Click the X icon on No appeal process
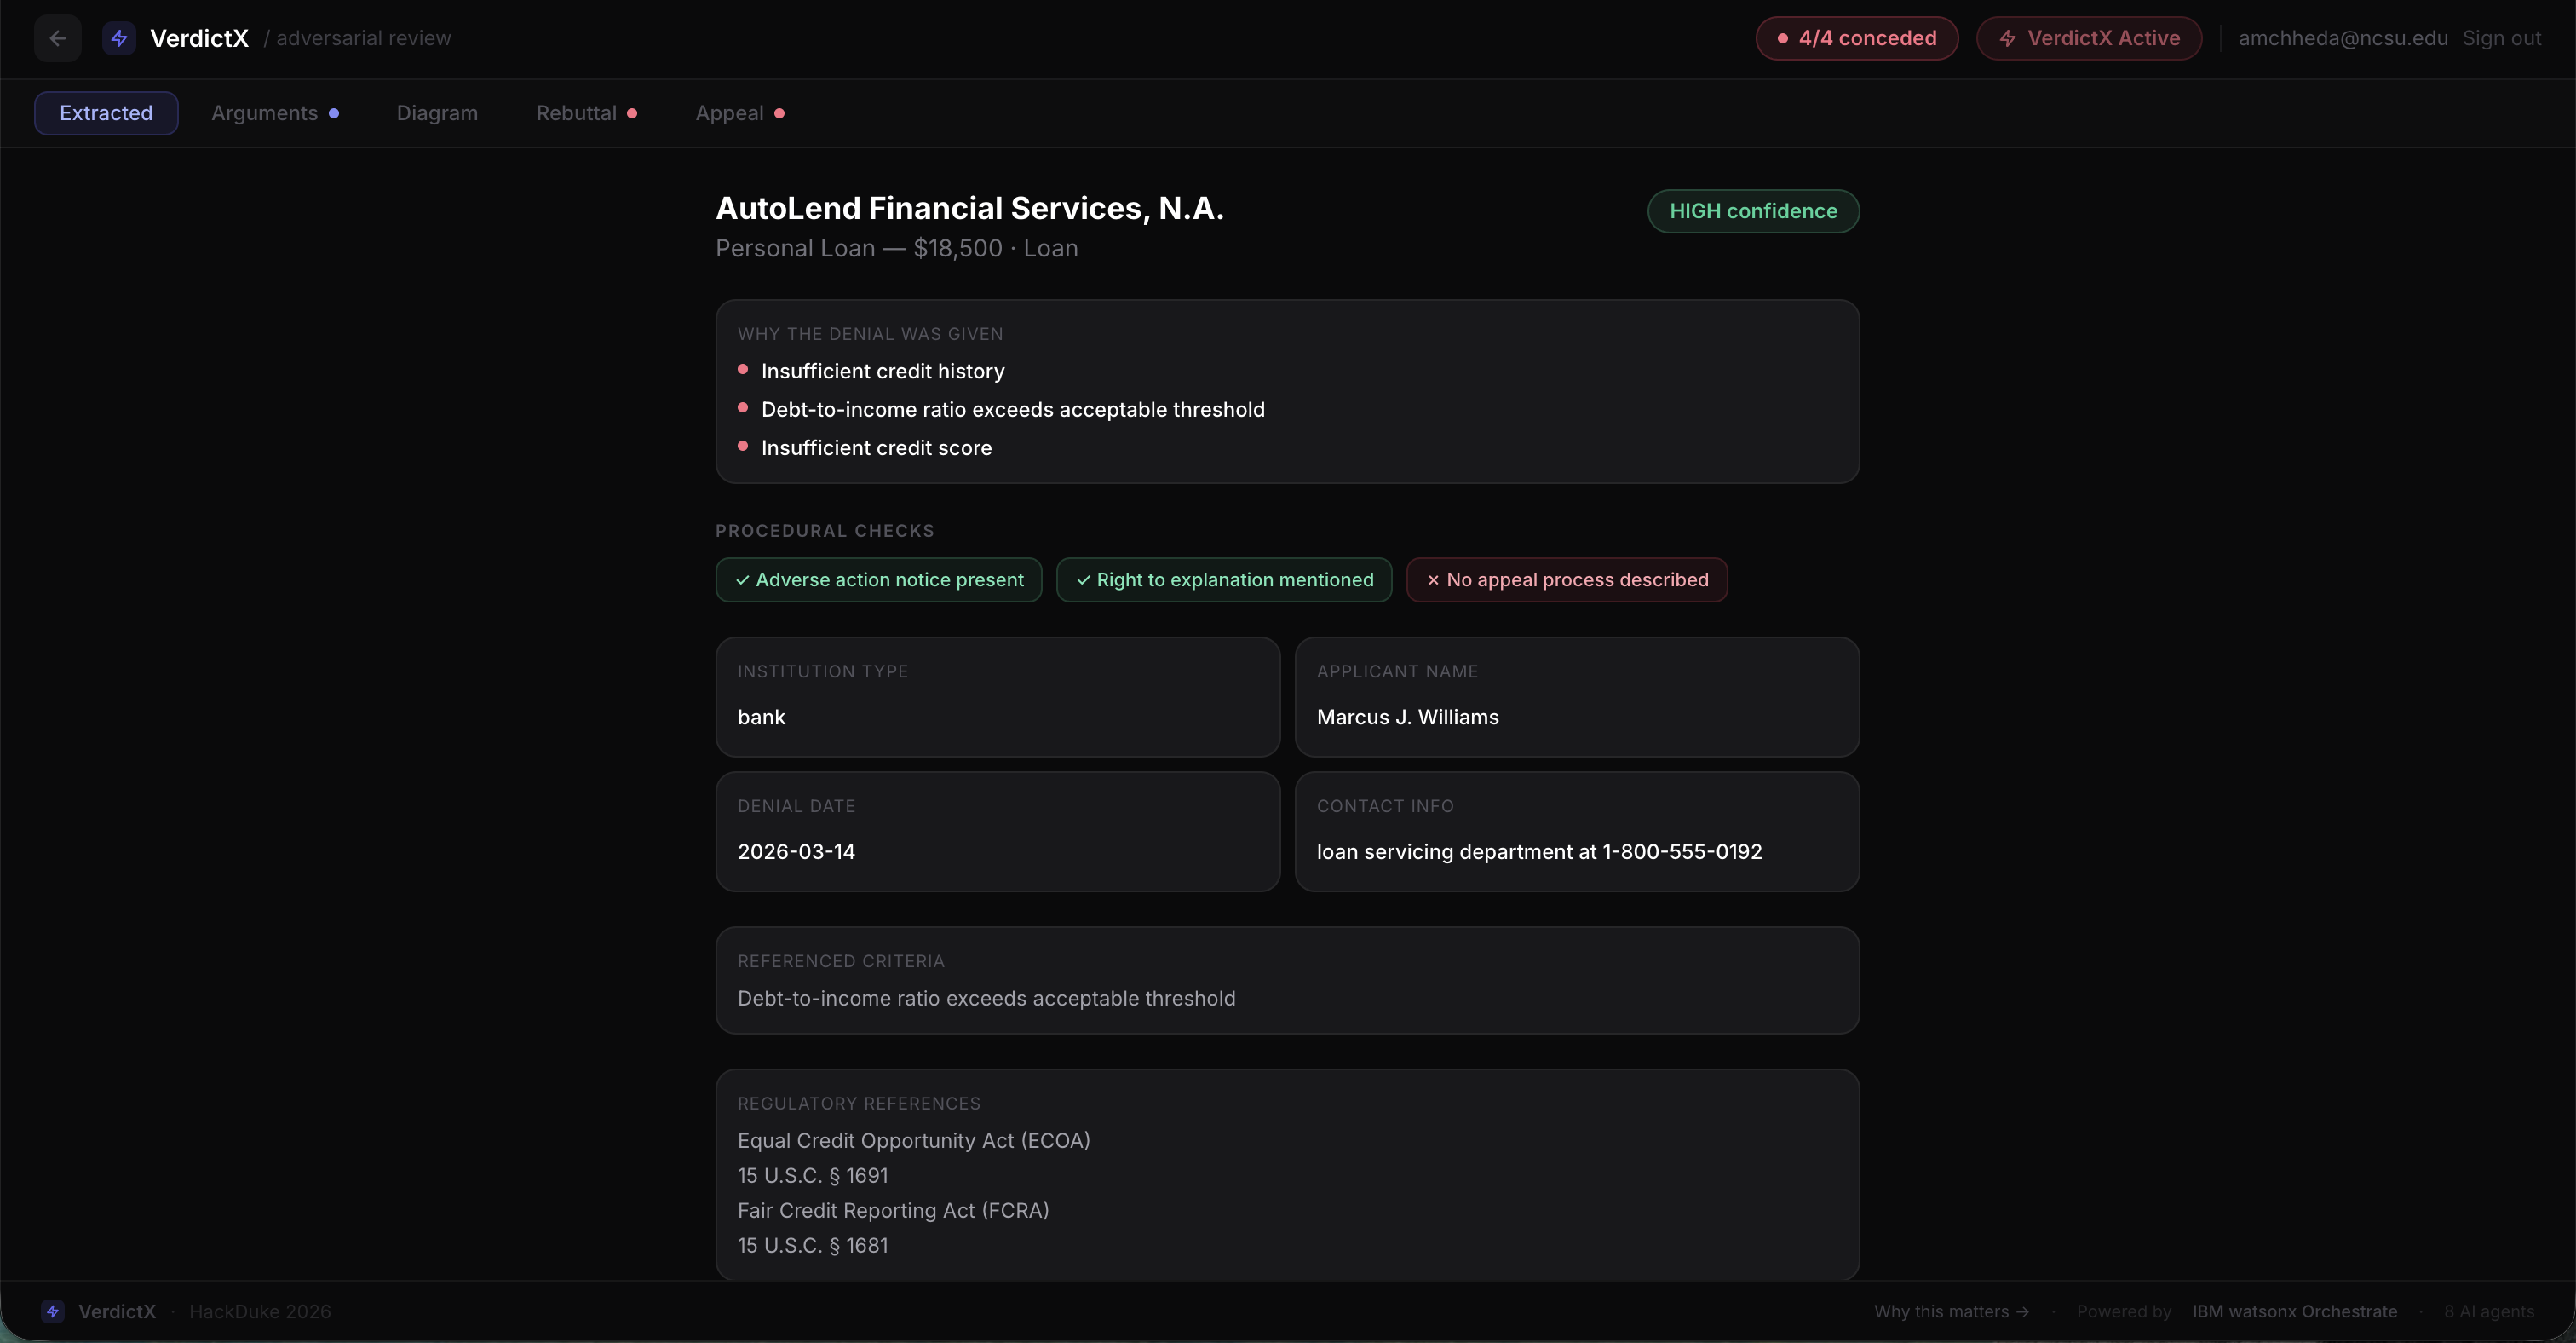The height and width of the screenshot is (1343, 2576). point(1432,580)
